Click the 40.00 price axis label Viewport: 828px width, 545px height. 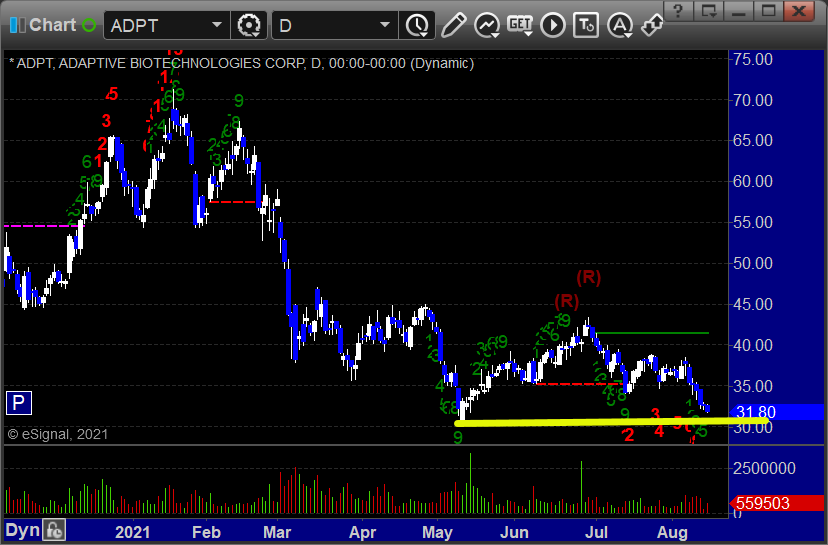point(752,345)
